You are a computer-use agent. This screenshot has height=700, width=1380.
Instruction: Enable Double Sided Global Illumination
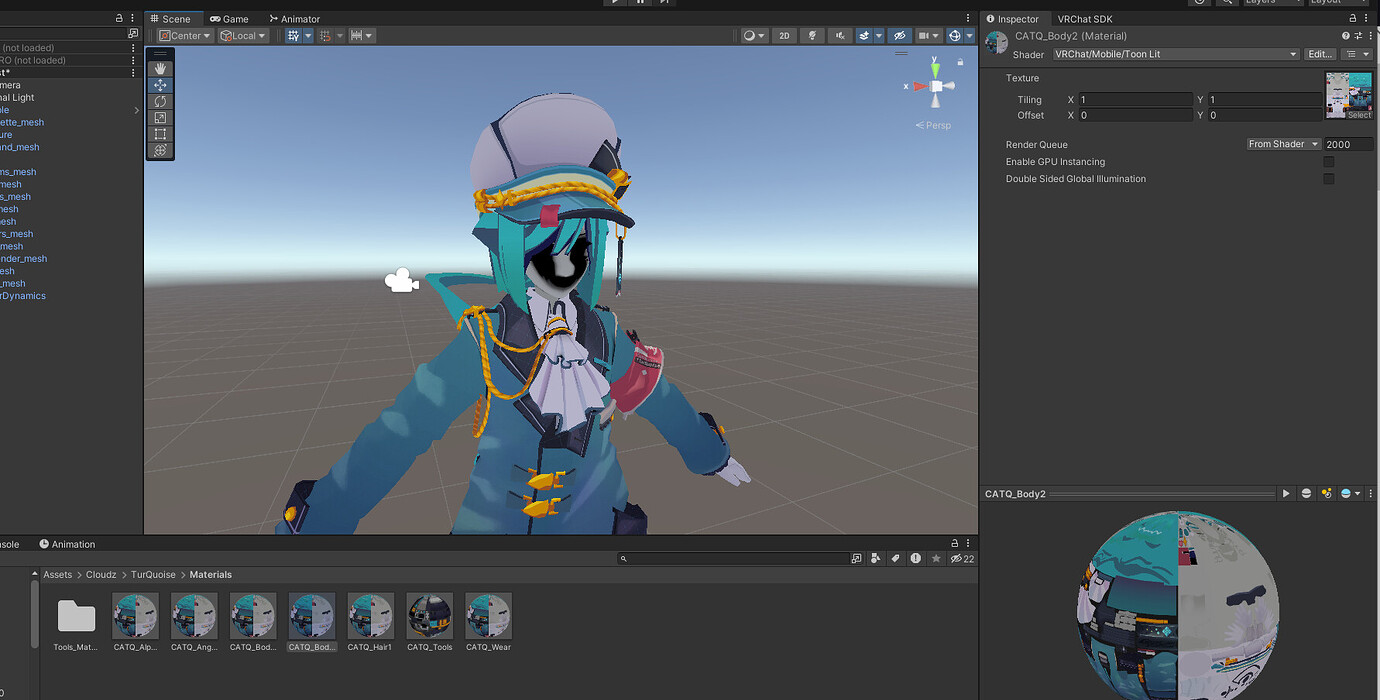pyautogui.click(x=1328, y=178)
